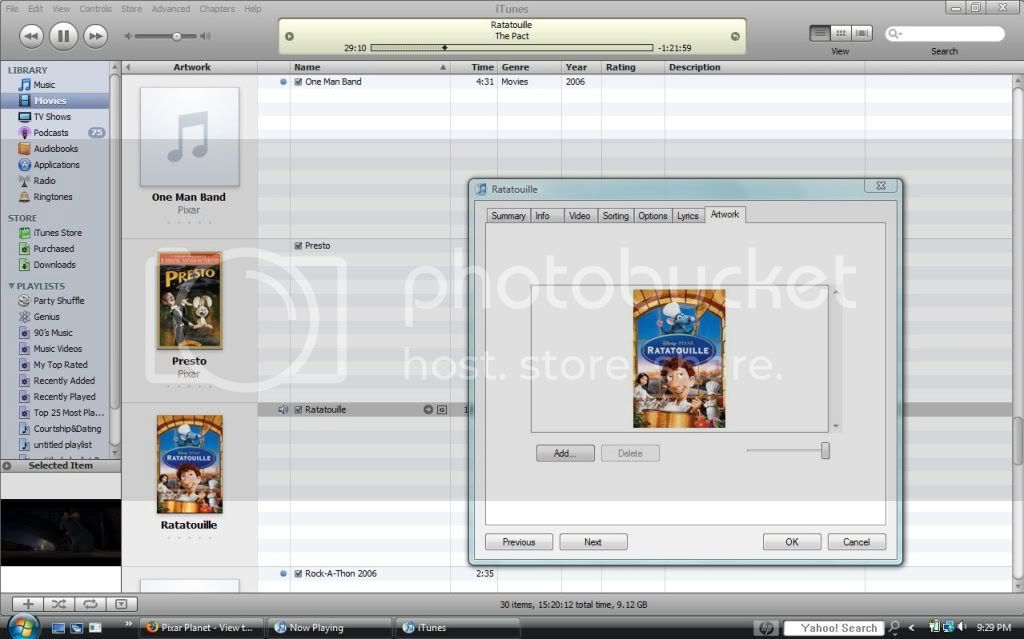The height and width of the screenshot is (639, 1024).
Task: Click the fast-forward/next track button
Action: click(x=95, y=36)
